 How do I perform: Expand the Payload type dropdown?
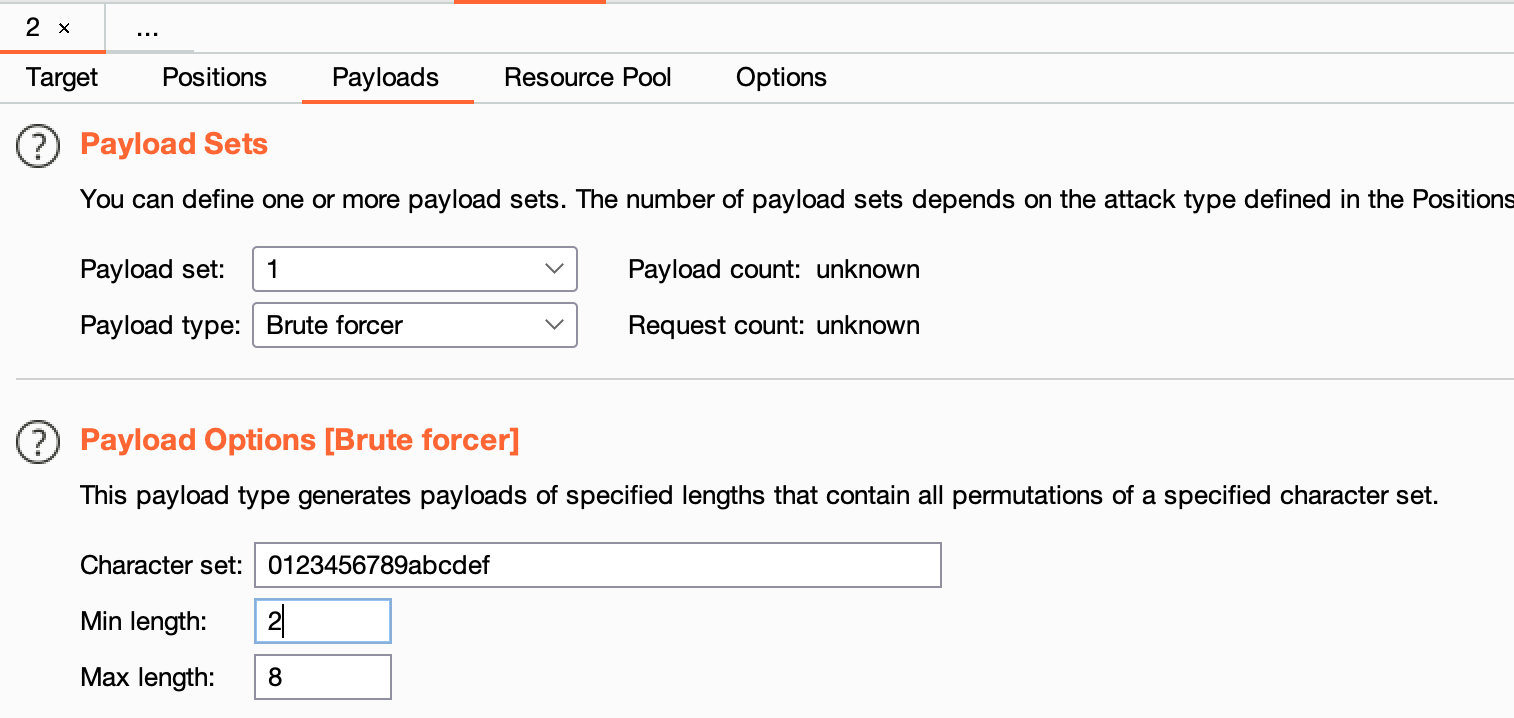(415, 325)
